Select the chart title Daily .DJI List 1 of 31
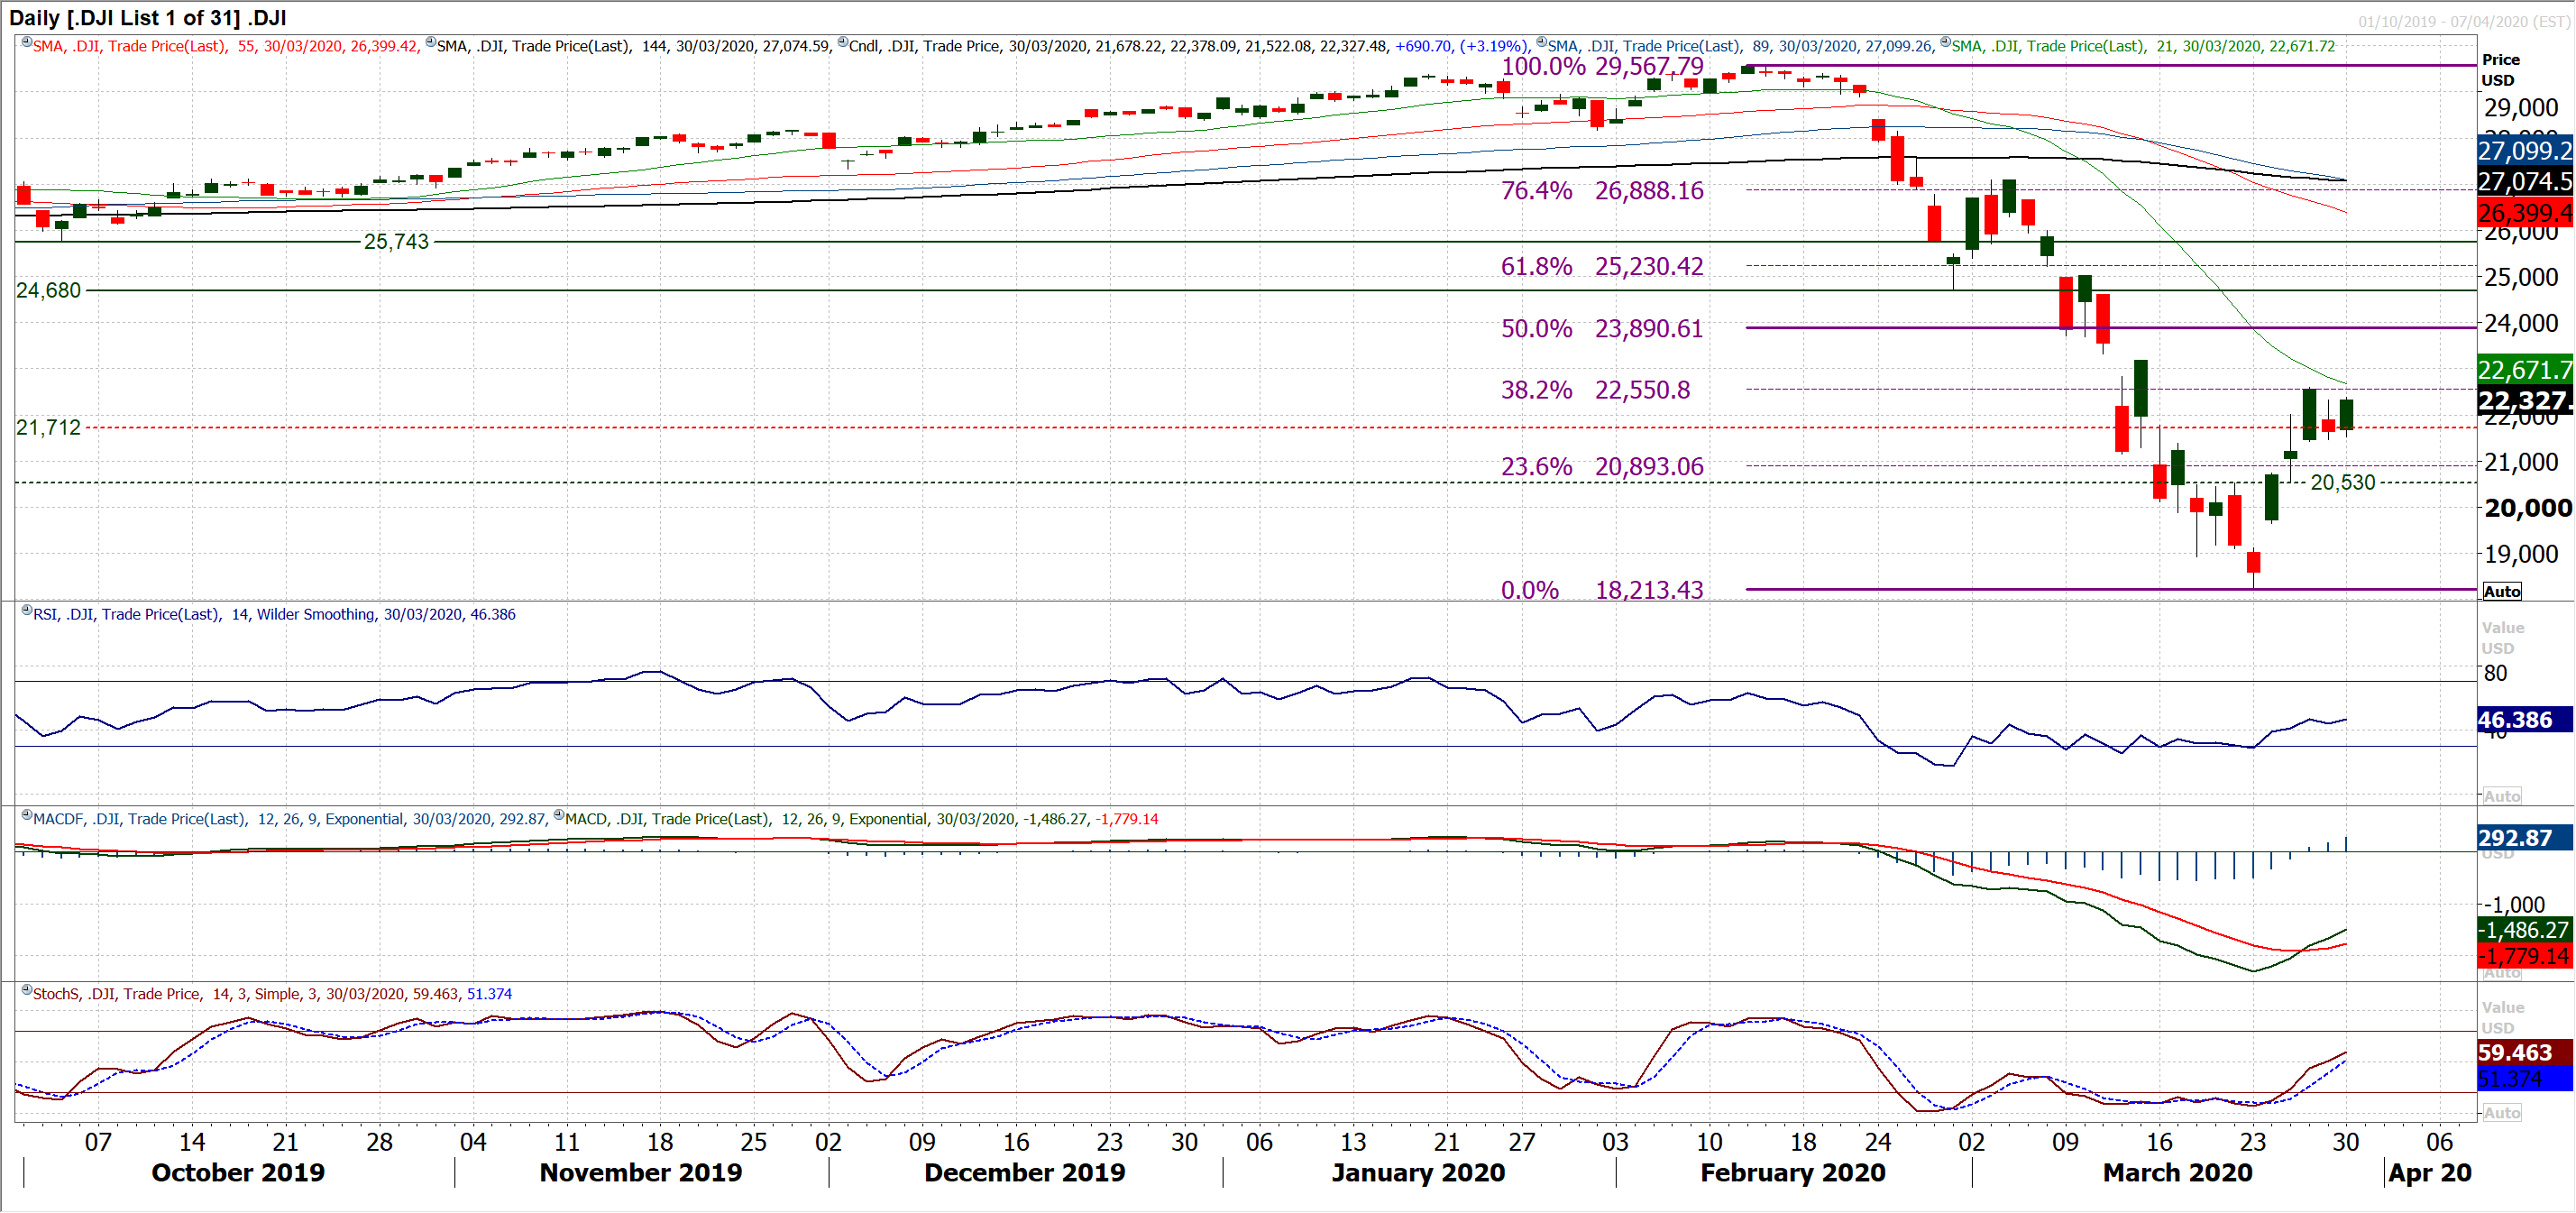Image resolution: width=2576 pixels, height=1213 pixels. pyautogui.click(x=148, y=18)
